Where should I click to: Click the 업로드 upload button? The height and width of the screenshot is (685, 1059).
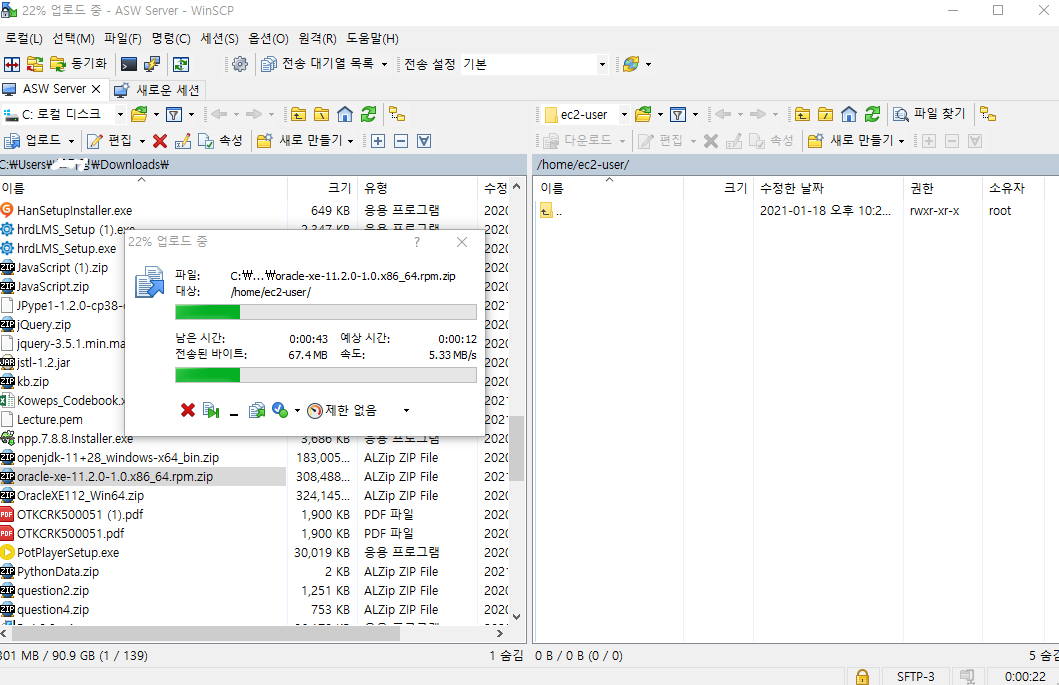tap(34, 141)
